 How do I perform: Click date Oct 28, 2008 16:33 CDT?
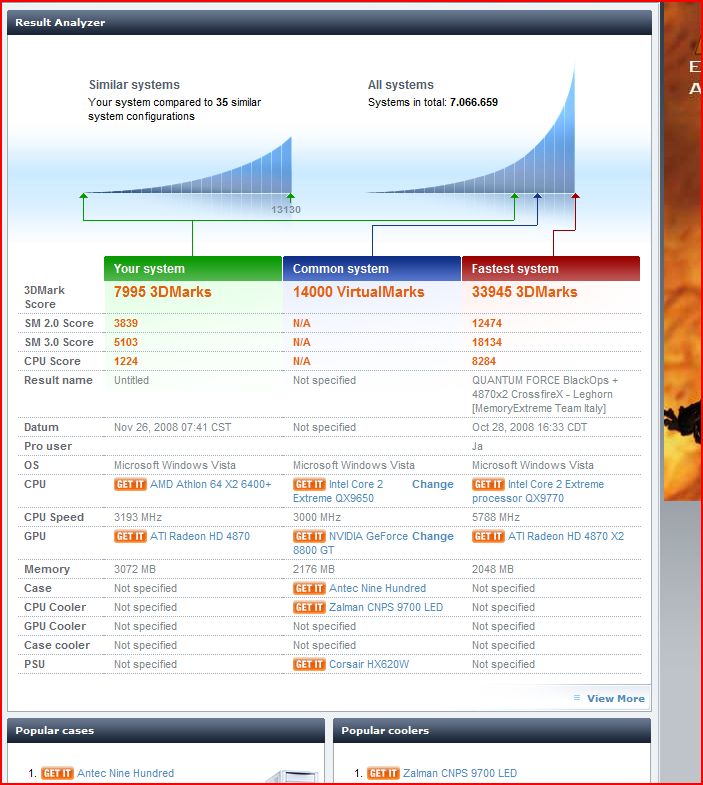(530, 427)
